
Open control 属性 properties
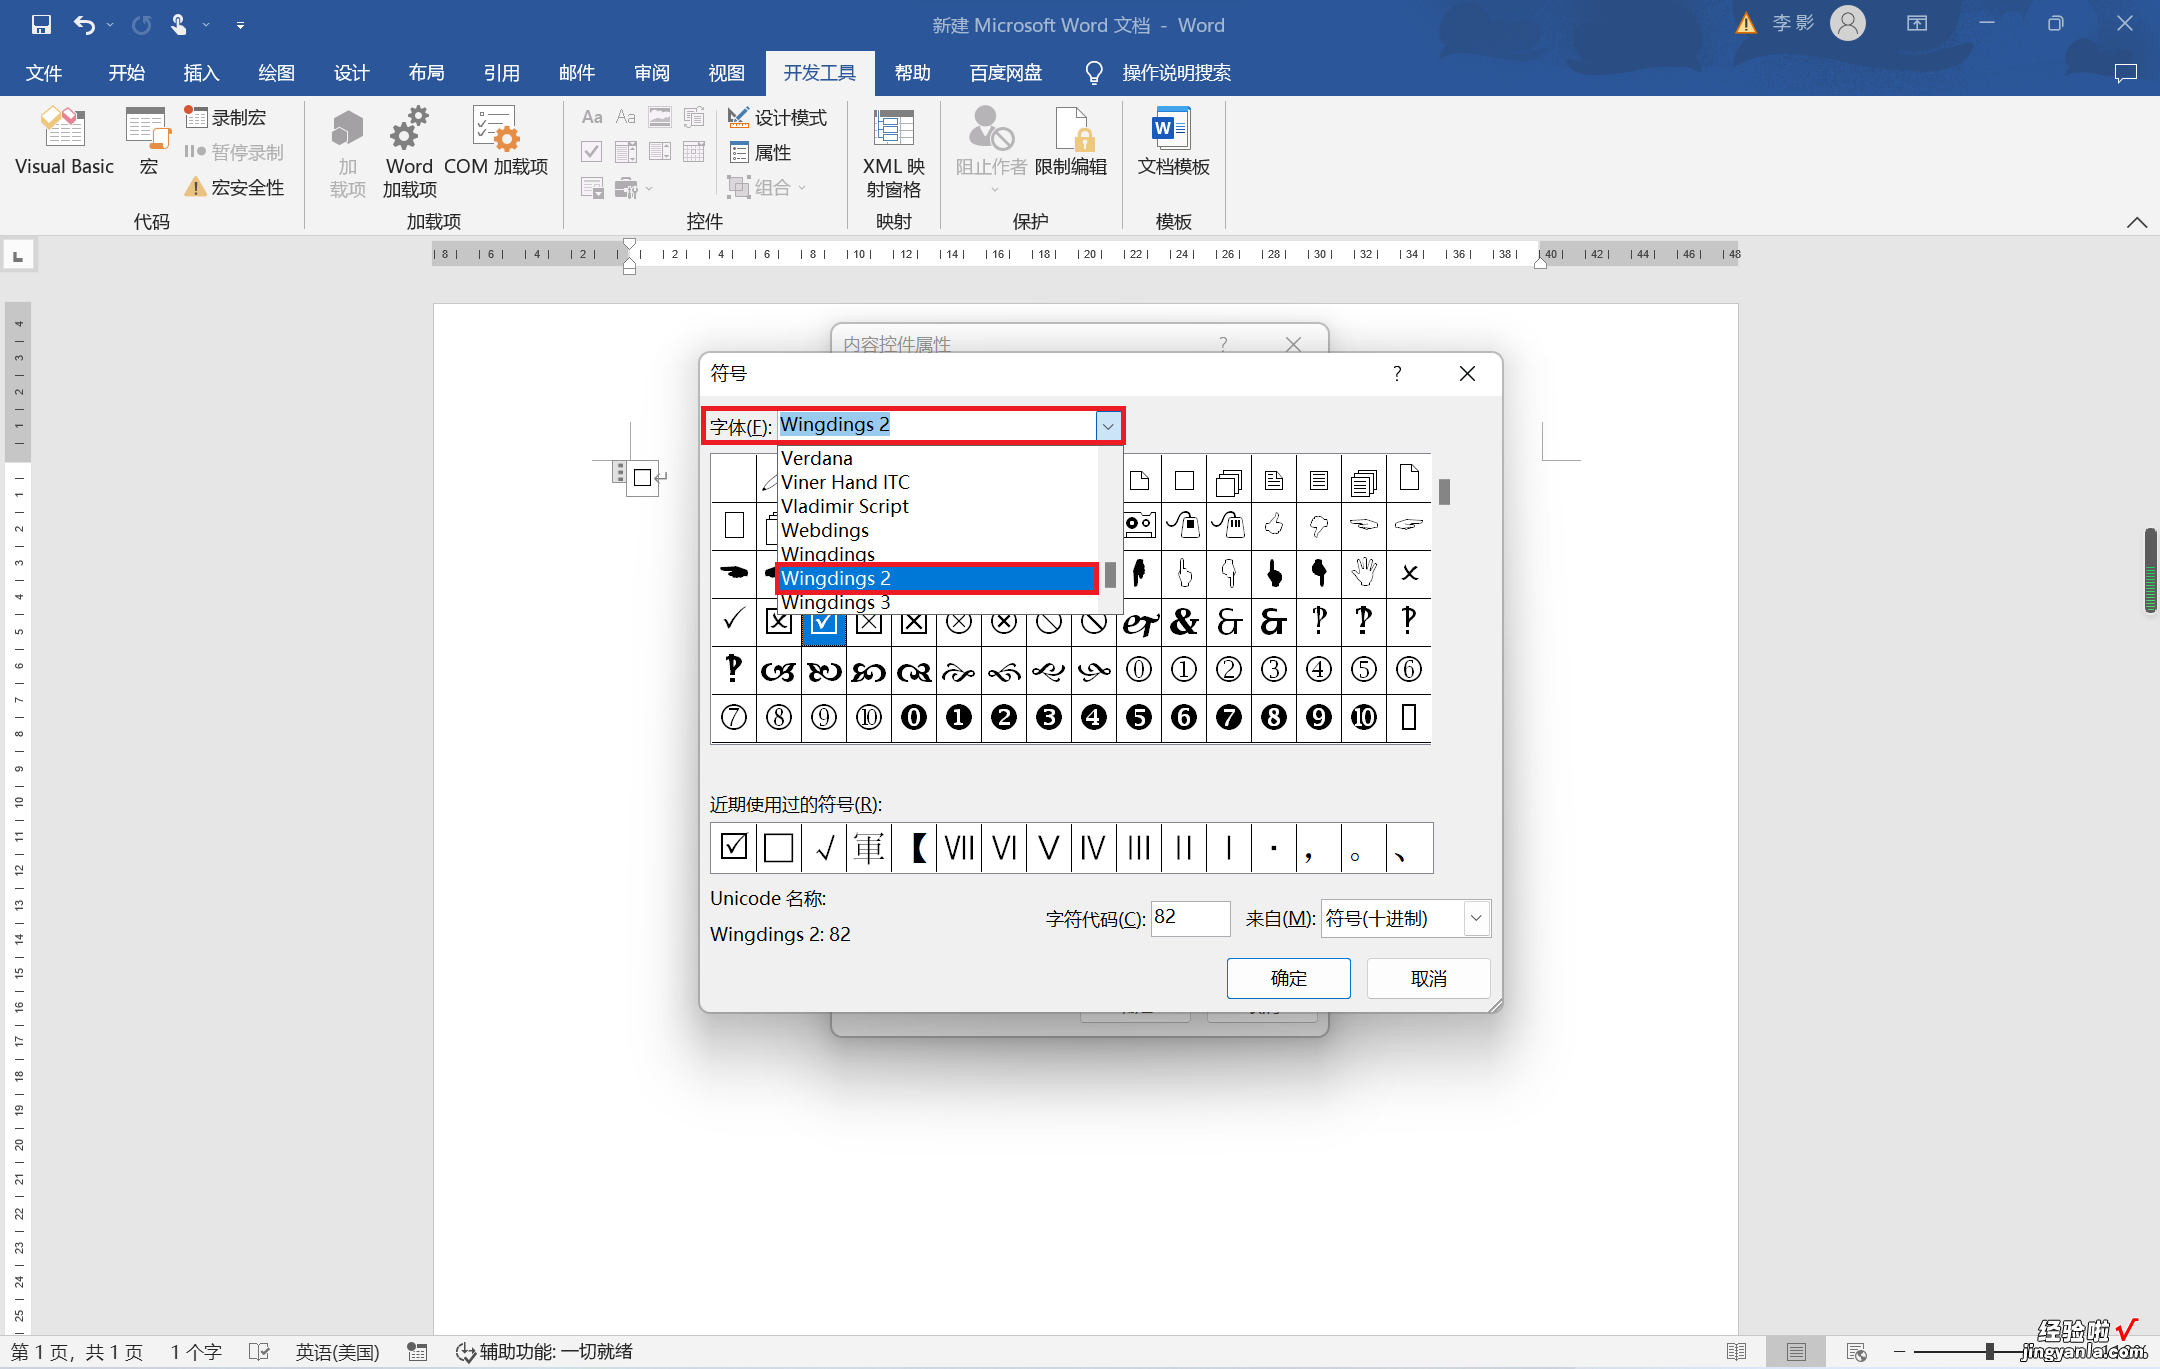coord(761,152)
